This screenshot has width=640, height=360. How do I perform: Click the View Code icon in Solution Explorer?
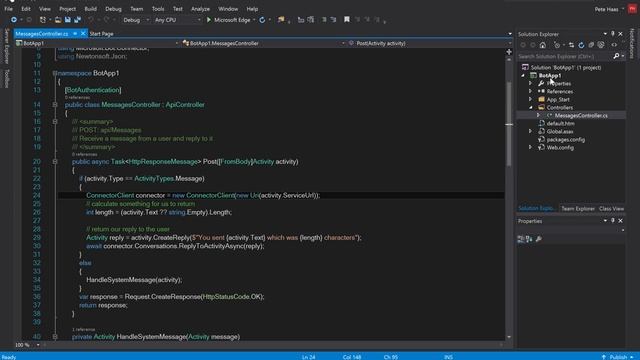click(x=614, y=45)
